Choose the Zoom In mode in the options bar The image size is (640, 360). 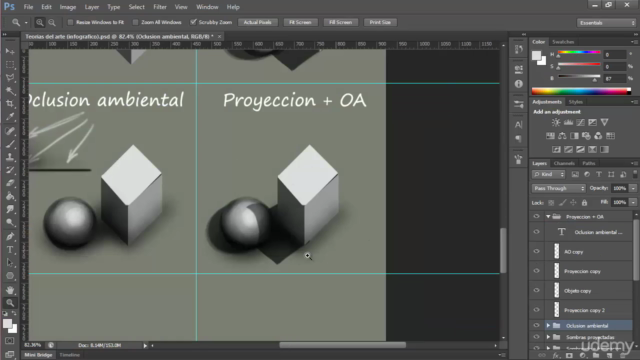[x=40, y=22]
